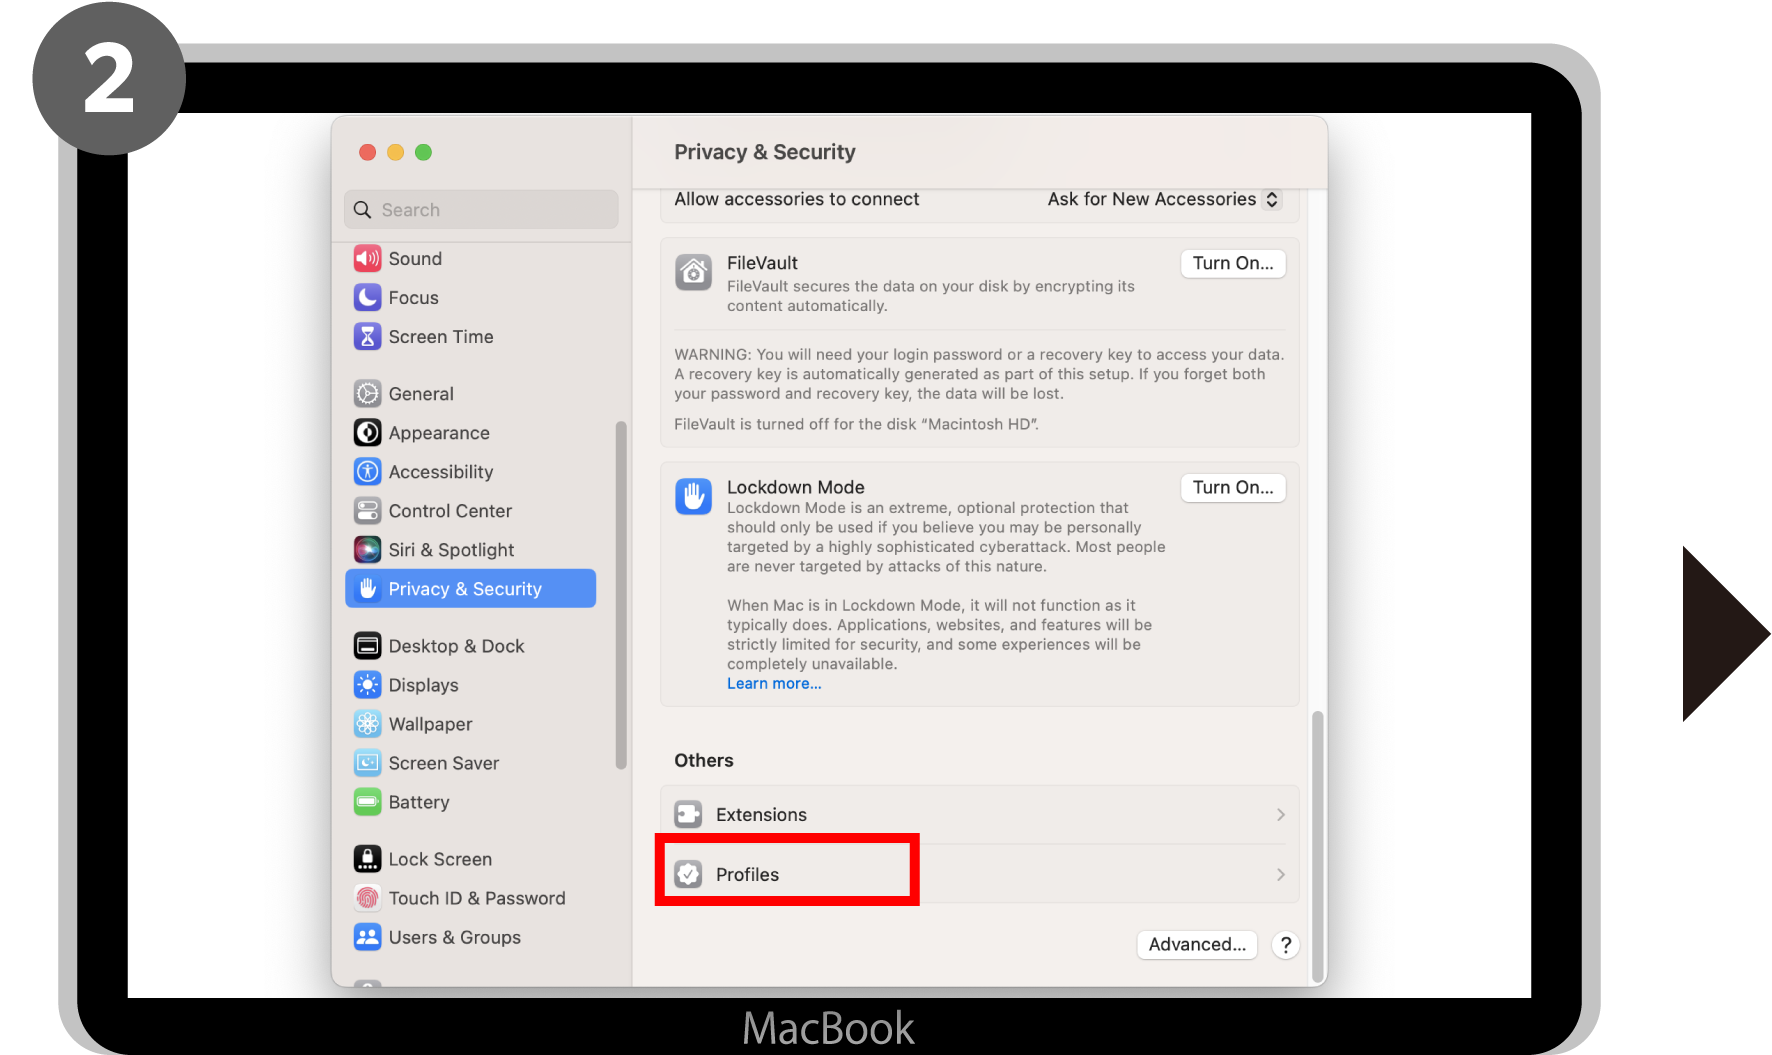Select Desktop & Dock in sidebar

pos(456,646)
